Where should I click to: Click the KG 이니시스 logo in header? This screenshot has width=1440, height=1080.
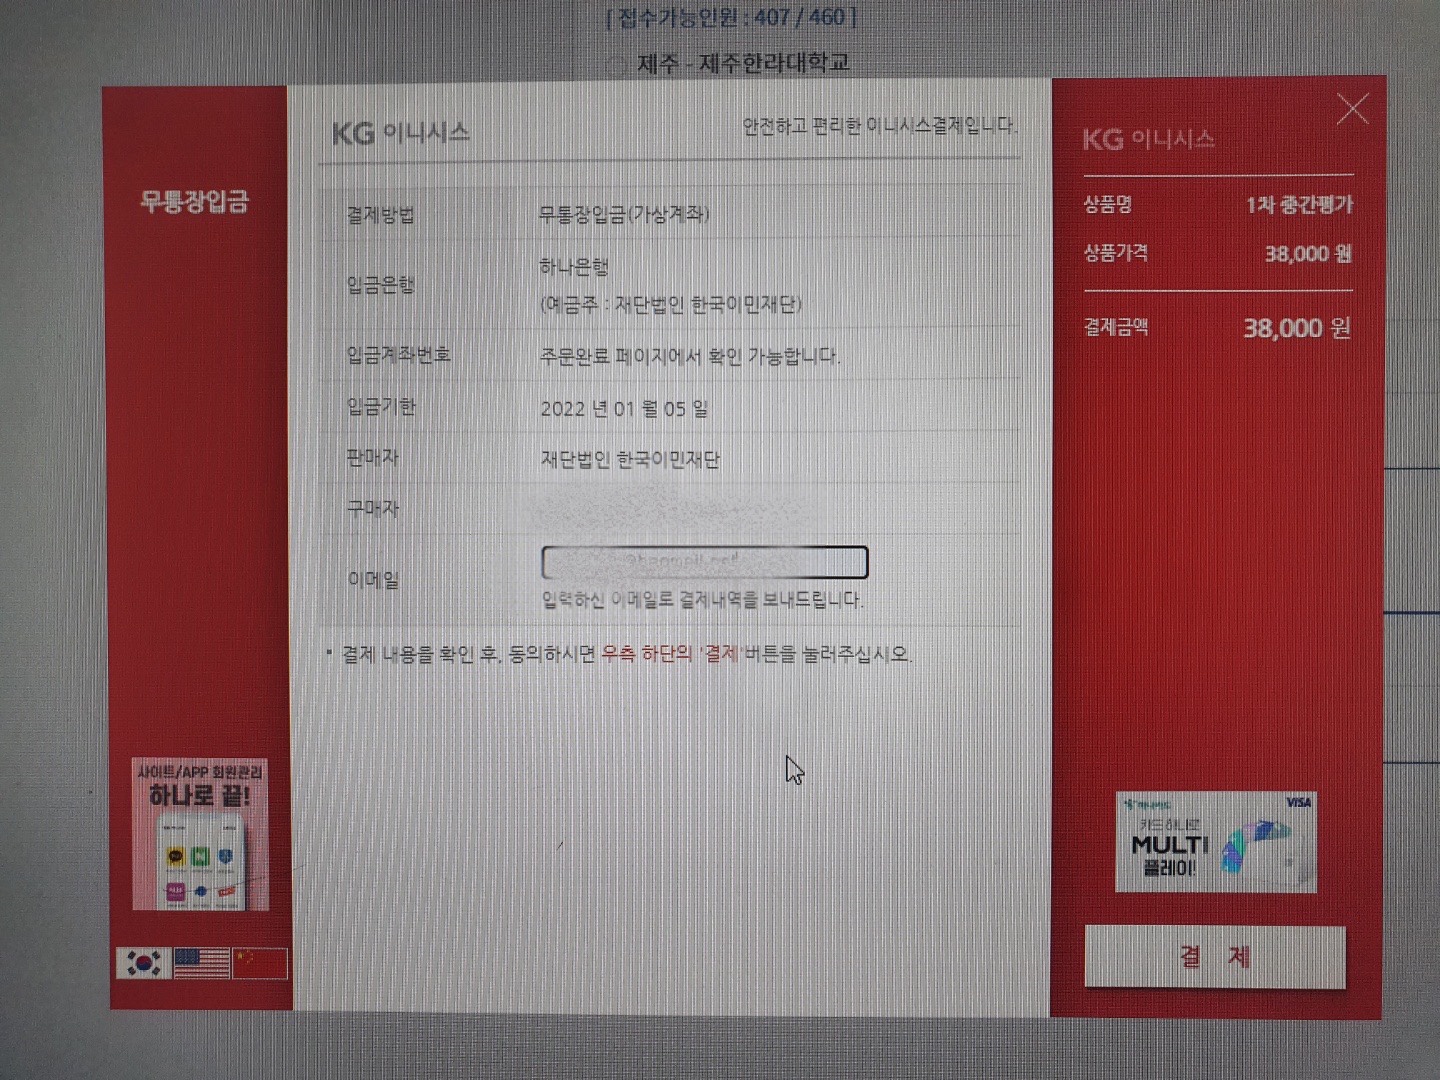(401, 132)
